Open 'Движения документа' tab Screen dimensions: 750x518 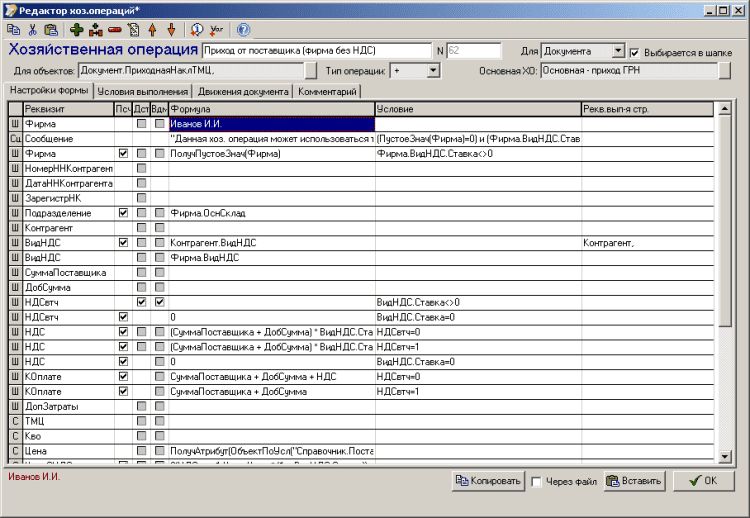[243, 91]
